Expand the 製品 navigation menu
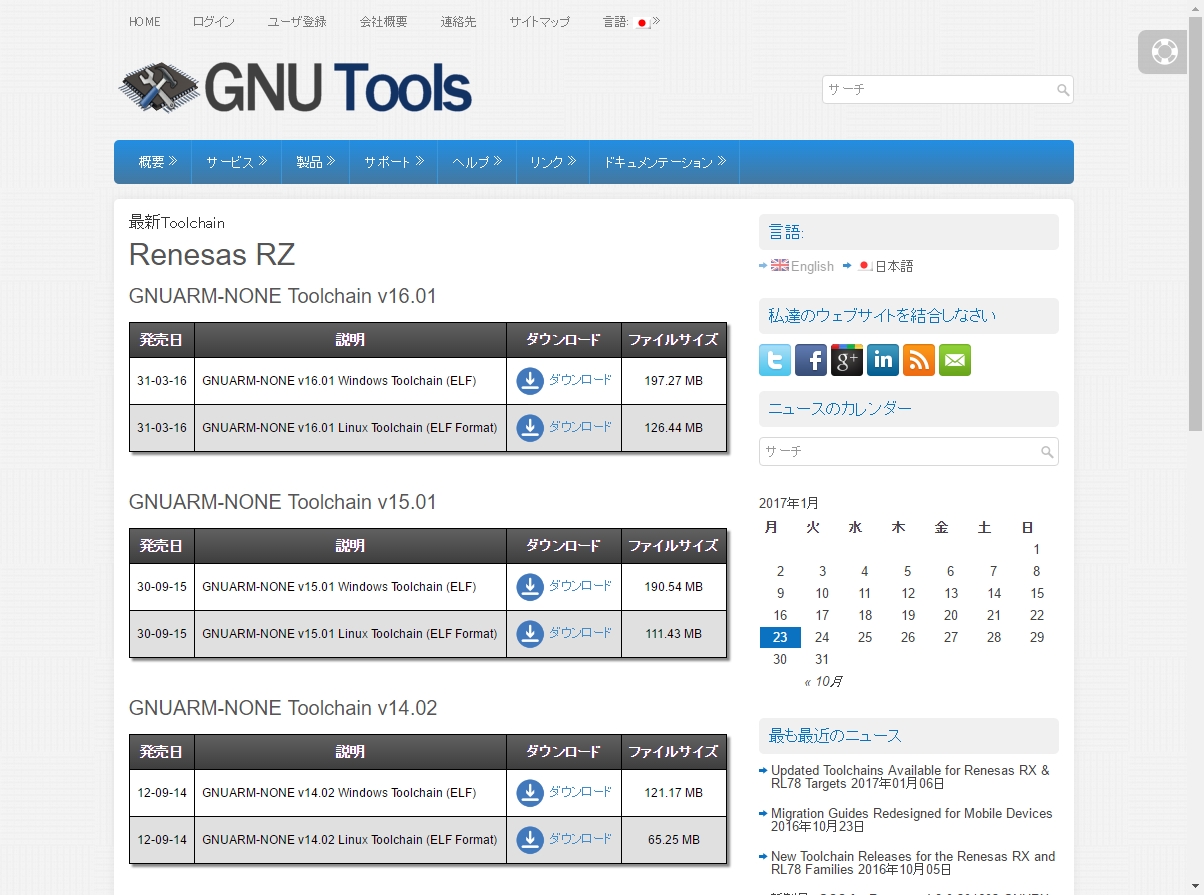Screen dimensions: 1204x895 click(315, 162)
